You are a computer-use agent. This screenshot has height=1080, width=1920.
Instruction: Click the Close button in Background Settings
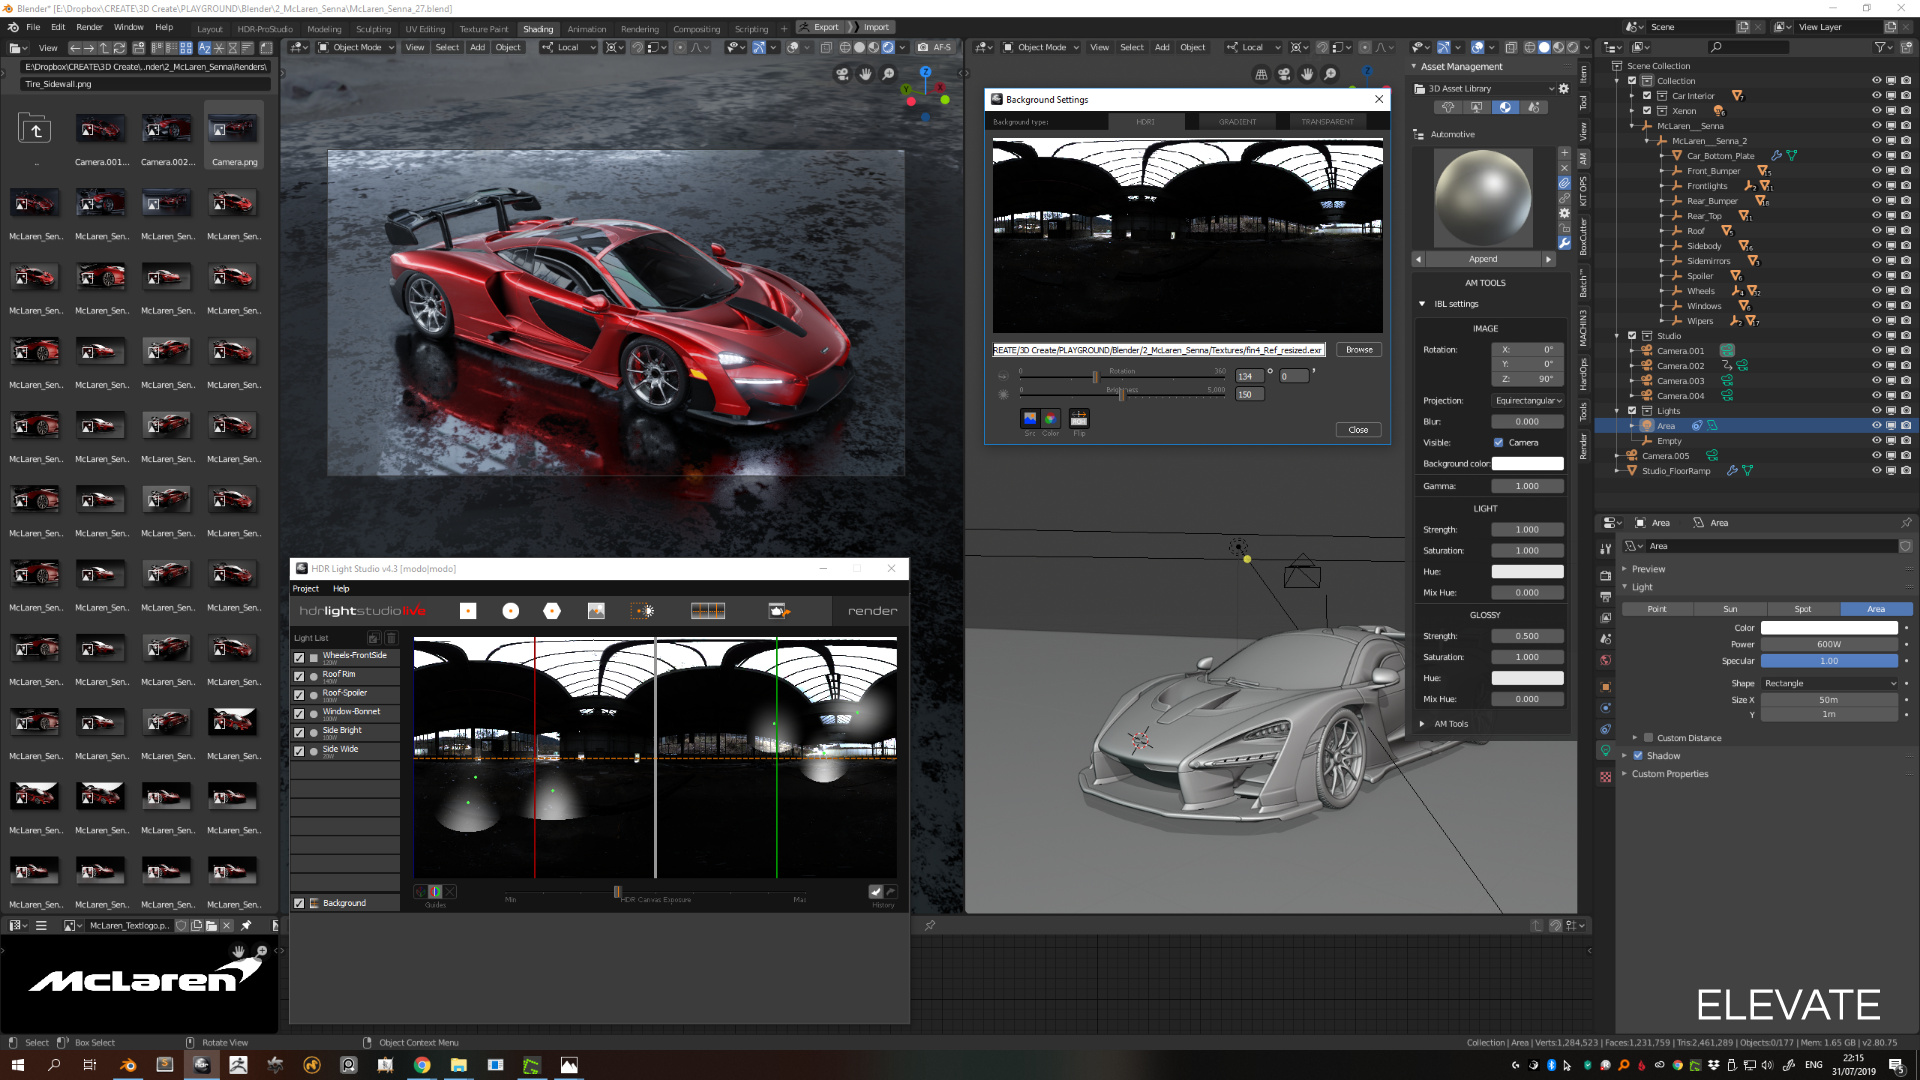[1358, 430]
